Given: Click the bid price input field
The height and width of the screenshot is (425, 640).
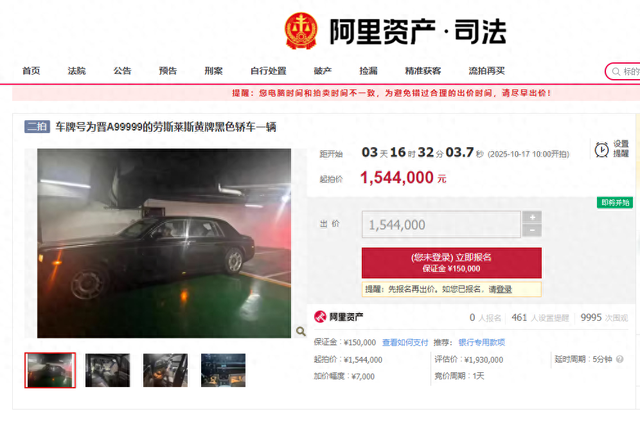Looking at the screenshot, I should (x=441, y=224).
